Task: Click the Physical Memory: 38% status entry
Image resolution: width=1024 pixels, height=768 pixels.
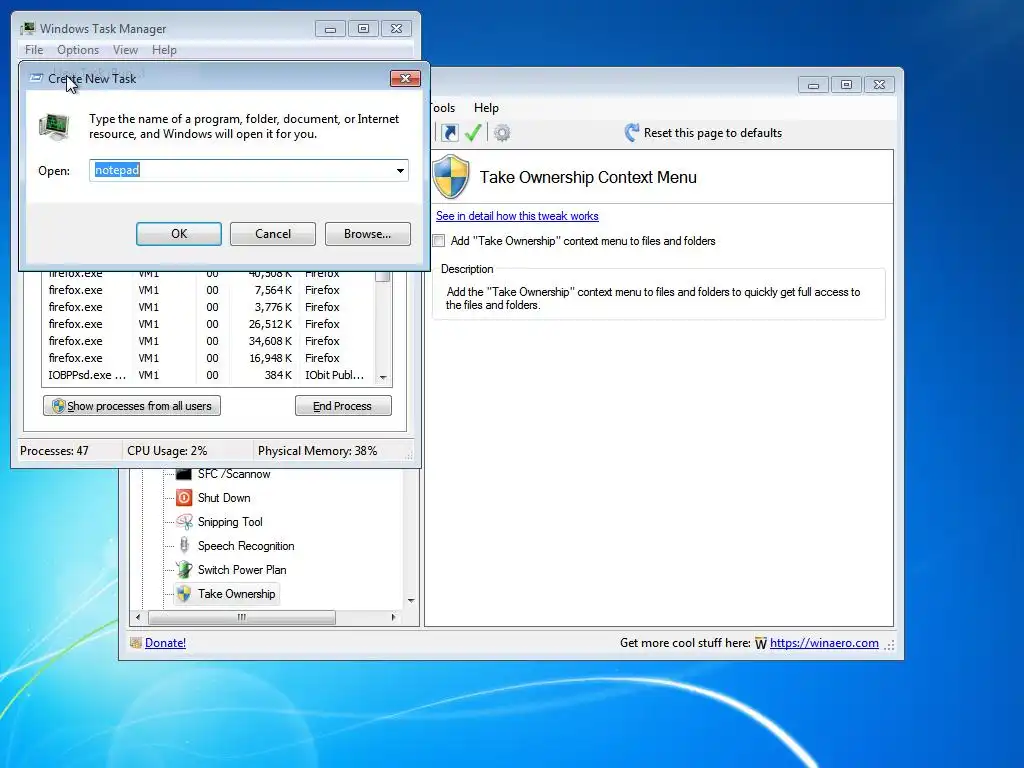Action: 317,451
